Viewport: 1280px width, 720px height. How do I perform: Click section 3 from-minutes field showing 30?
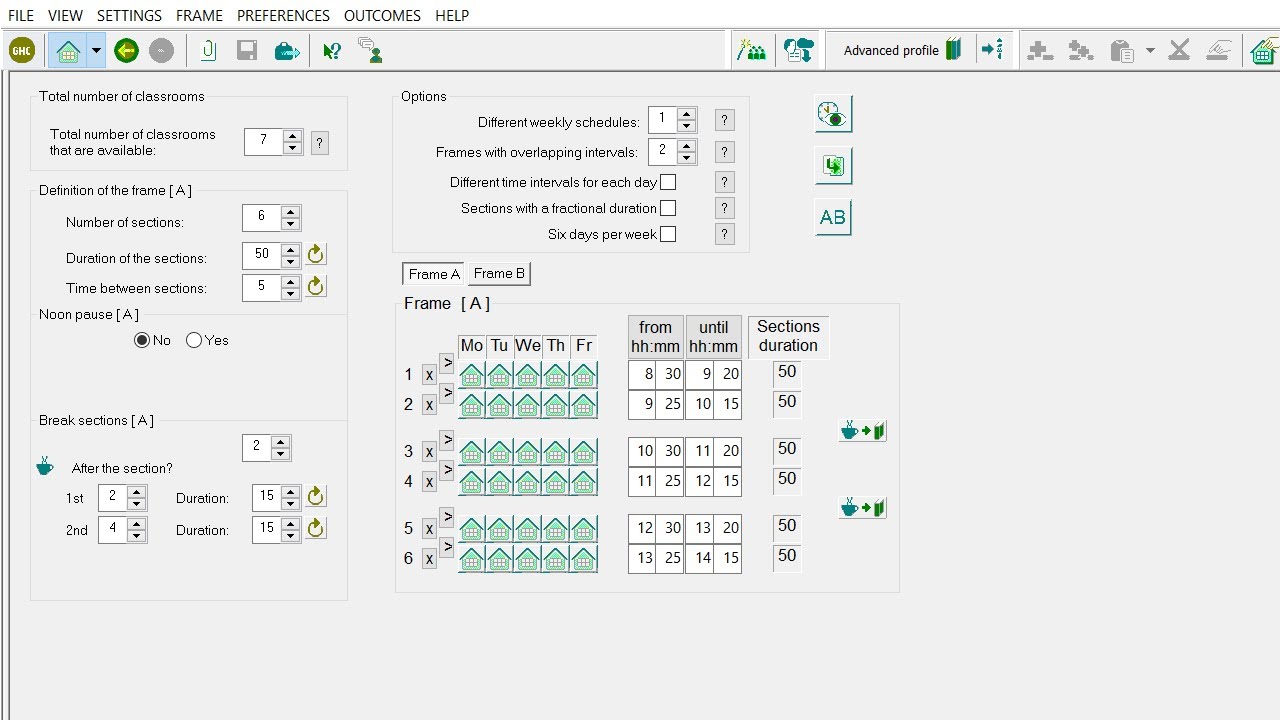[670, 451]
